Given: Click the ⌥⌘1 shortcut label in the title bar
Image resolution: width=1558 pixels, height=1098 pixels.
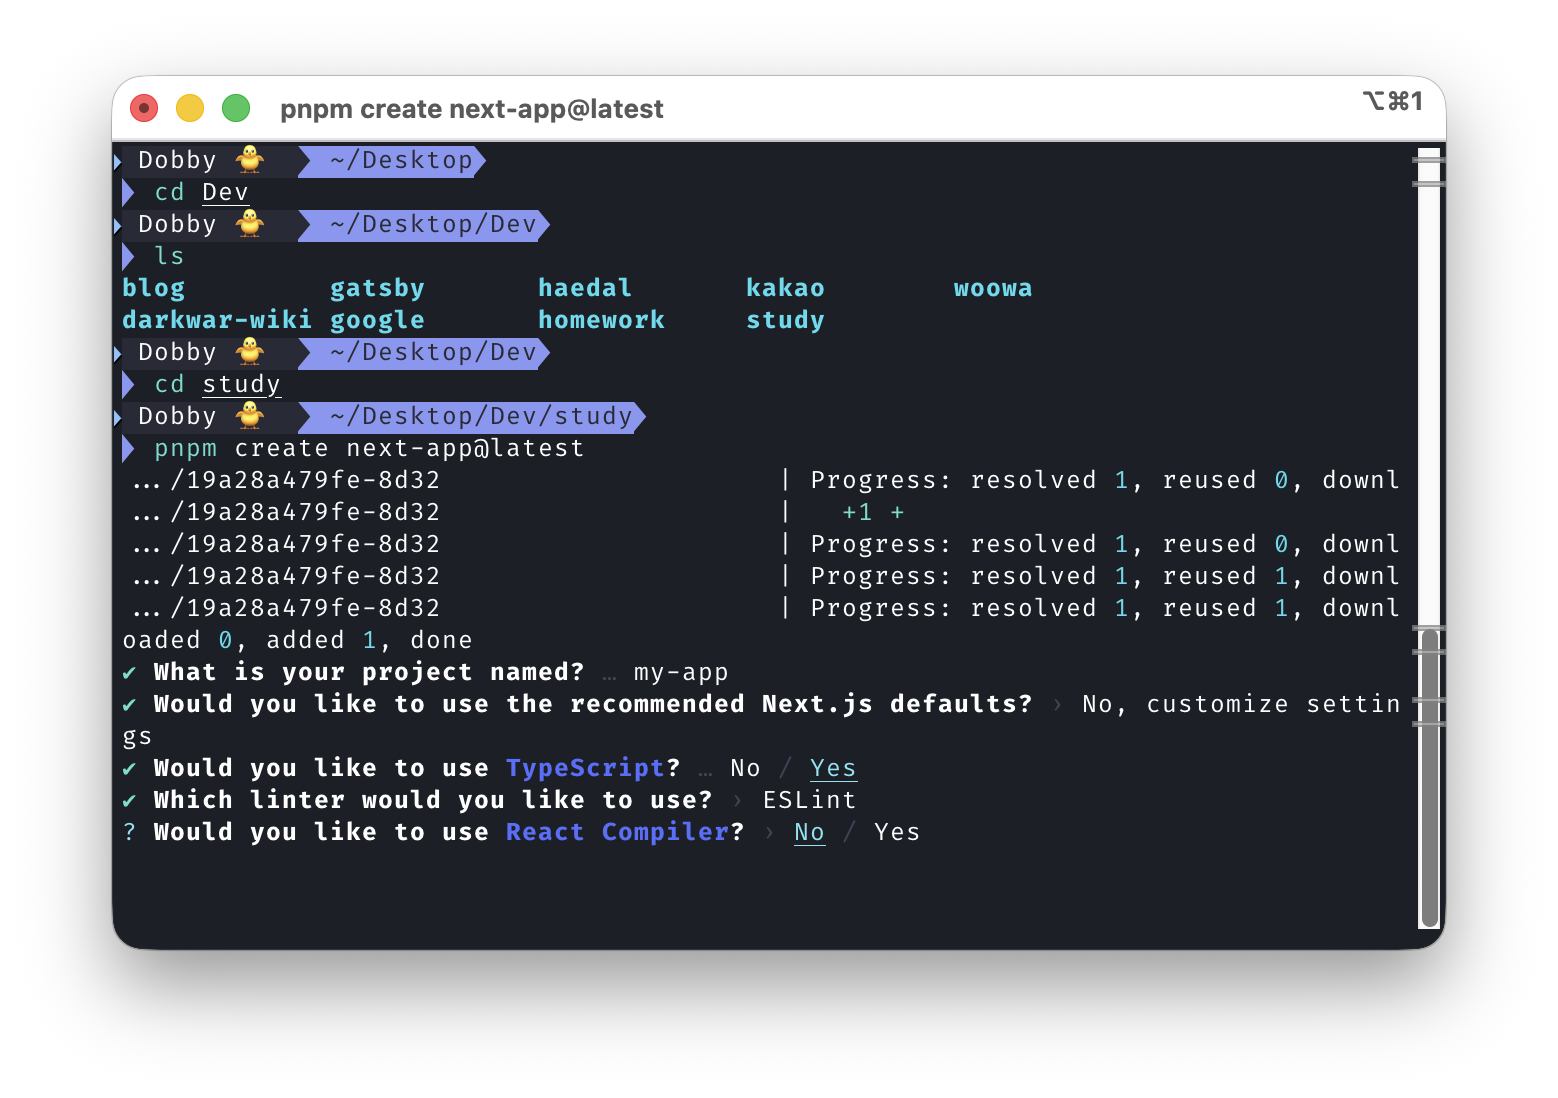Looking at the screenshot, I should pyautogui.click(x=1392, y=101).
